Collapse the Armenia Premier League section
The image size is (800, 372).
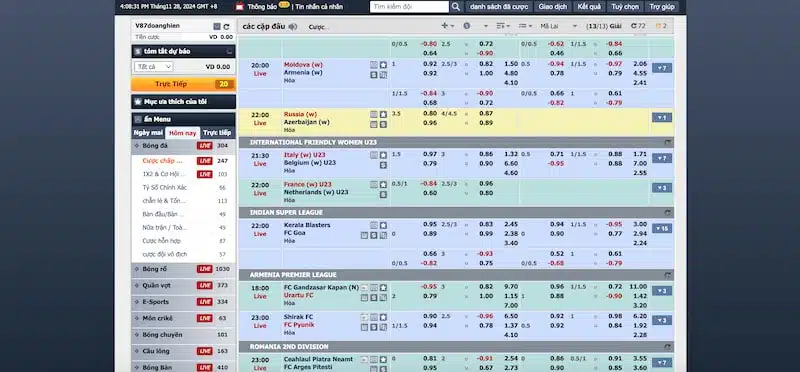(668, 275)
